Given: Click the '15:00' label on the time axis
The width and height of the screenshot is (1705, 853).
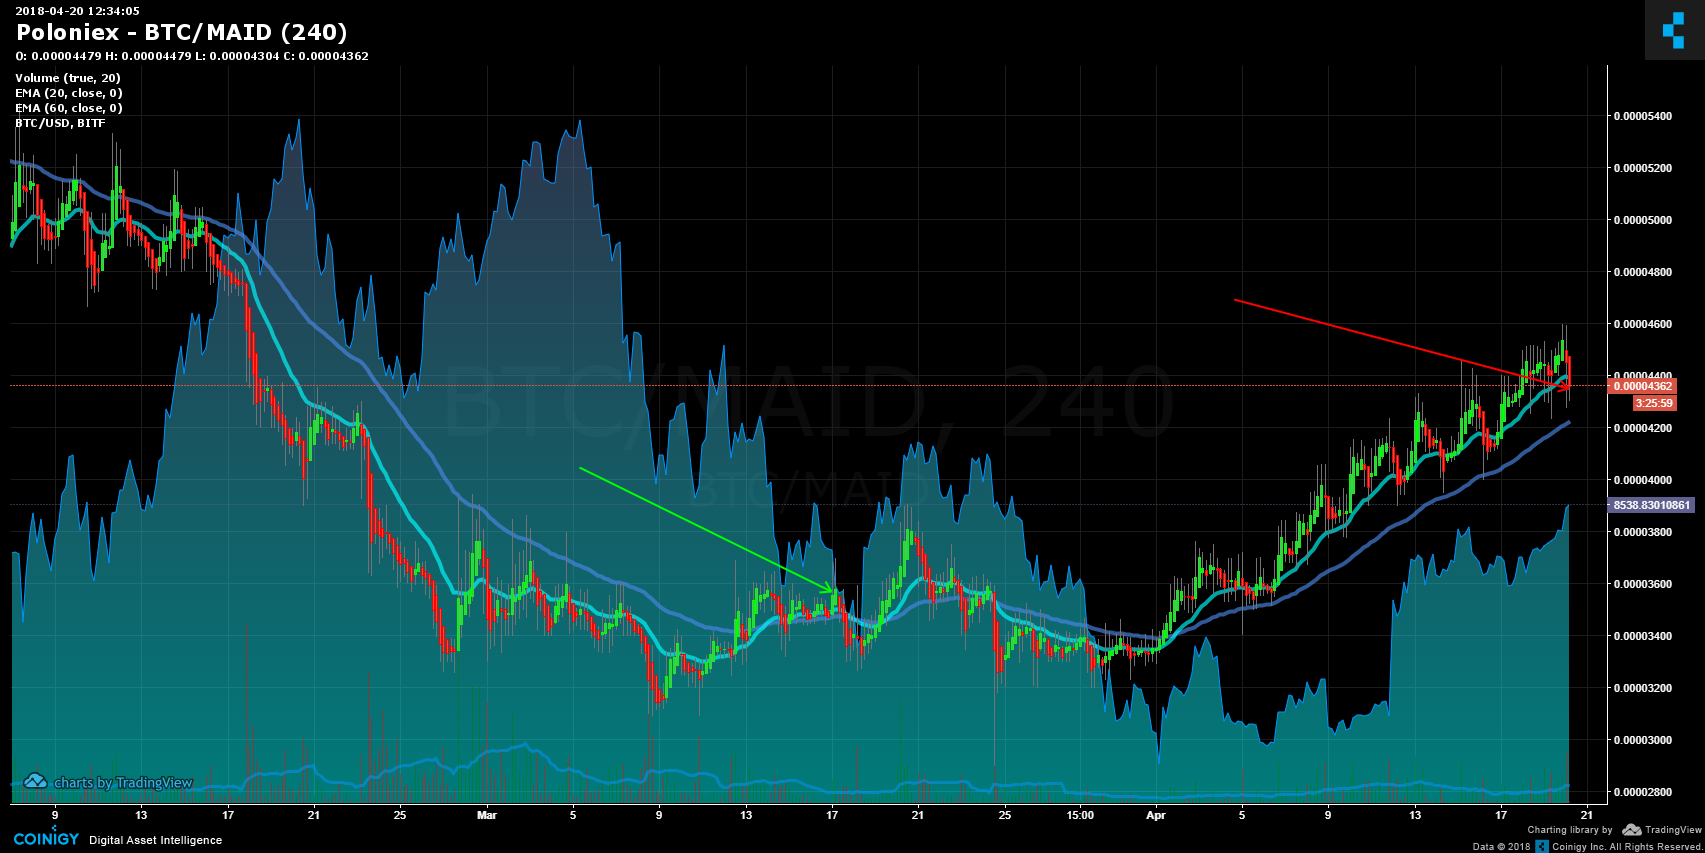Looking at the screenshot, I should (1080, 815).
